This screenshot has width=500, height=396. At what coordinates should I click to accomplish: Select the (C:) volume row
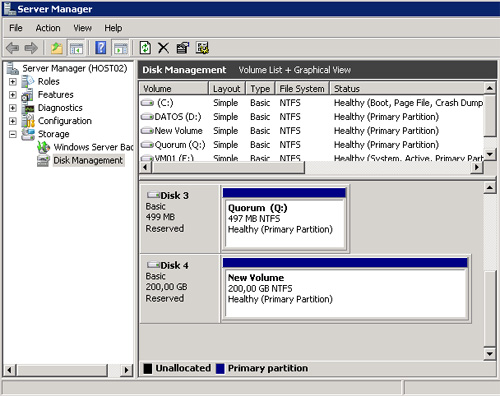pos(311,103)
